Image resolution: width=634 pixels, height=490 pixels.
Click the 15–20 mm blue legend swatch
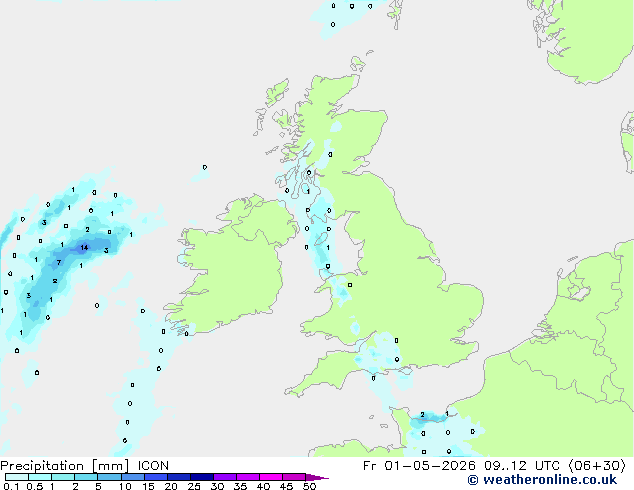pyautogui.click(x=156, y=477)
